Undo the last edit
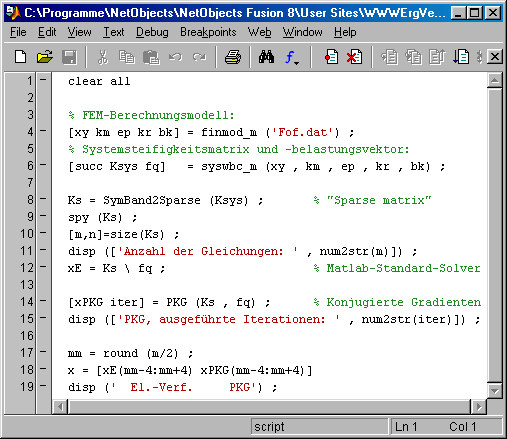The image size is (507, 439). [175, 57]
